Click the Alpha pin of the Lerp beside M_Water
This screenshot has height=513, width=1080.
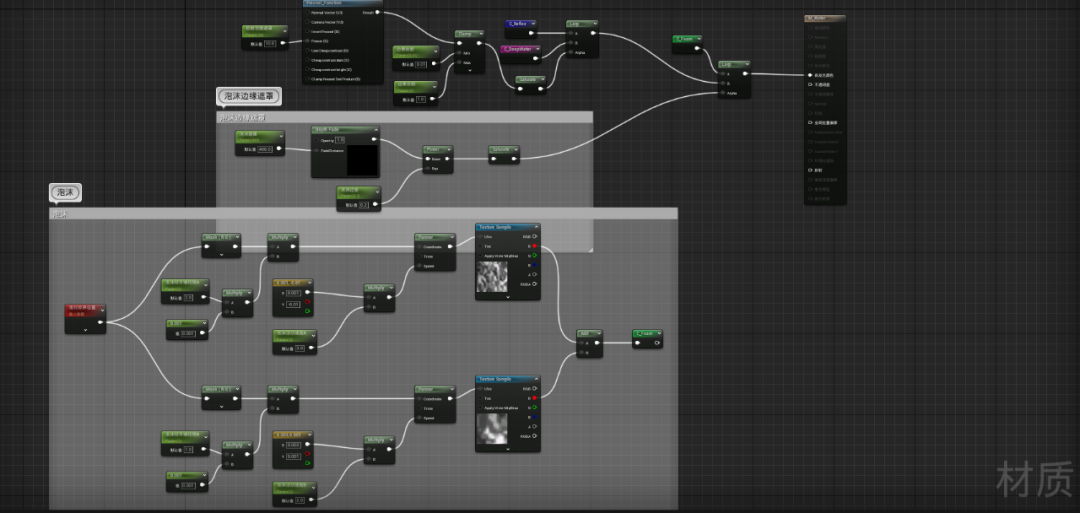[722, 92]
